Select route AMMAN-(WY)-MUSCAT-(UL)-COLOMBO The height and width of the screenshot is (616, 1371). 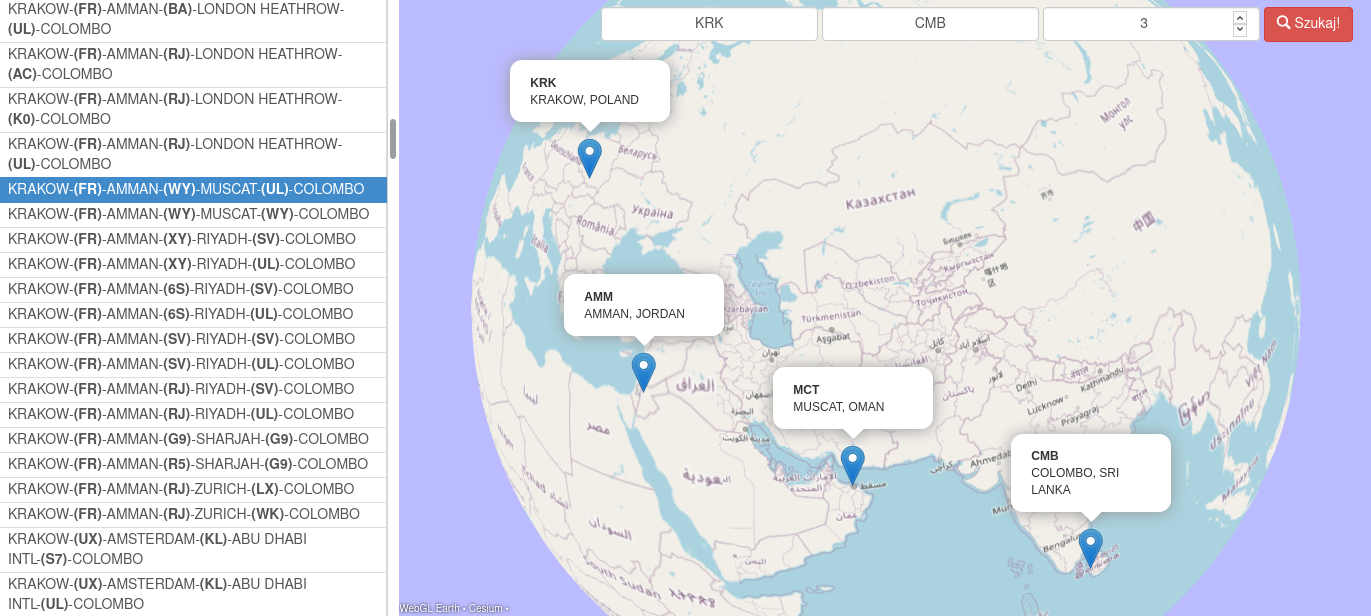click(193, 190)
